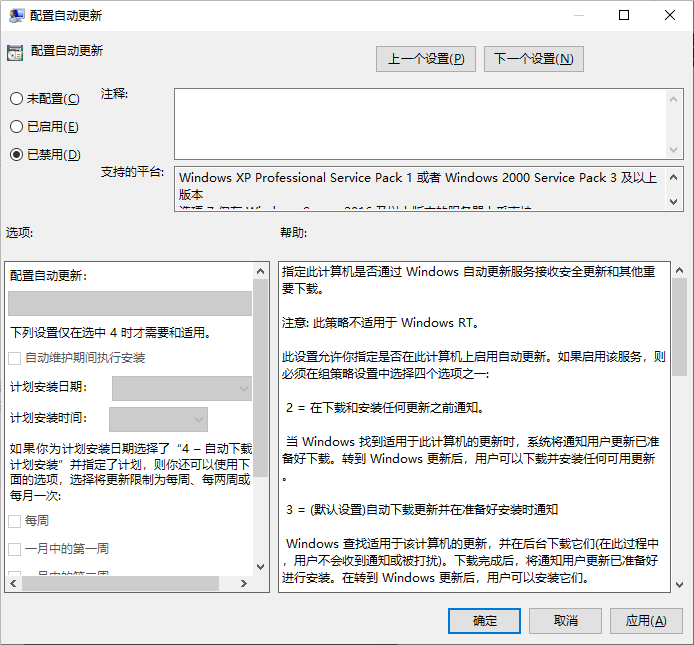Image resolution: width=694 pixels, height=645 pixels.
Task: Open the 计划安装时间 dropdown
Action: 158,419
